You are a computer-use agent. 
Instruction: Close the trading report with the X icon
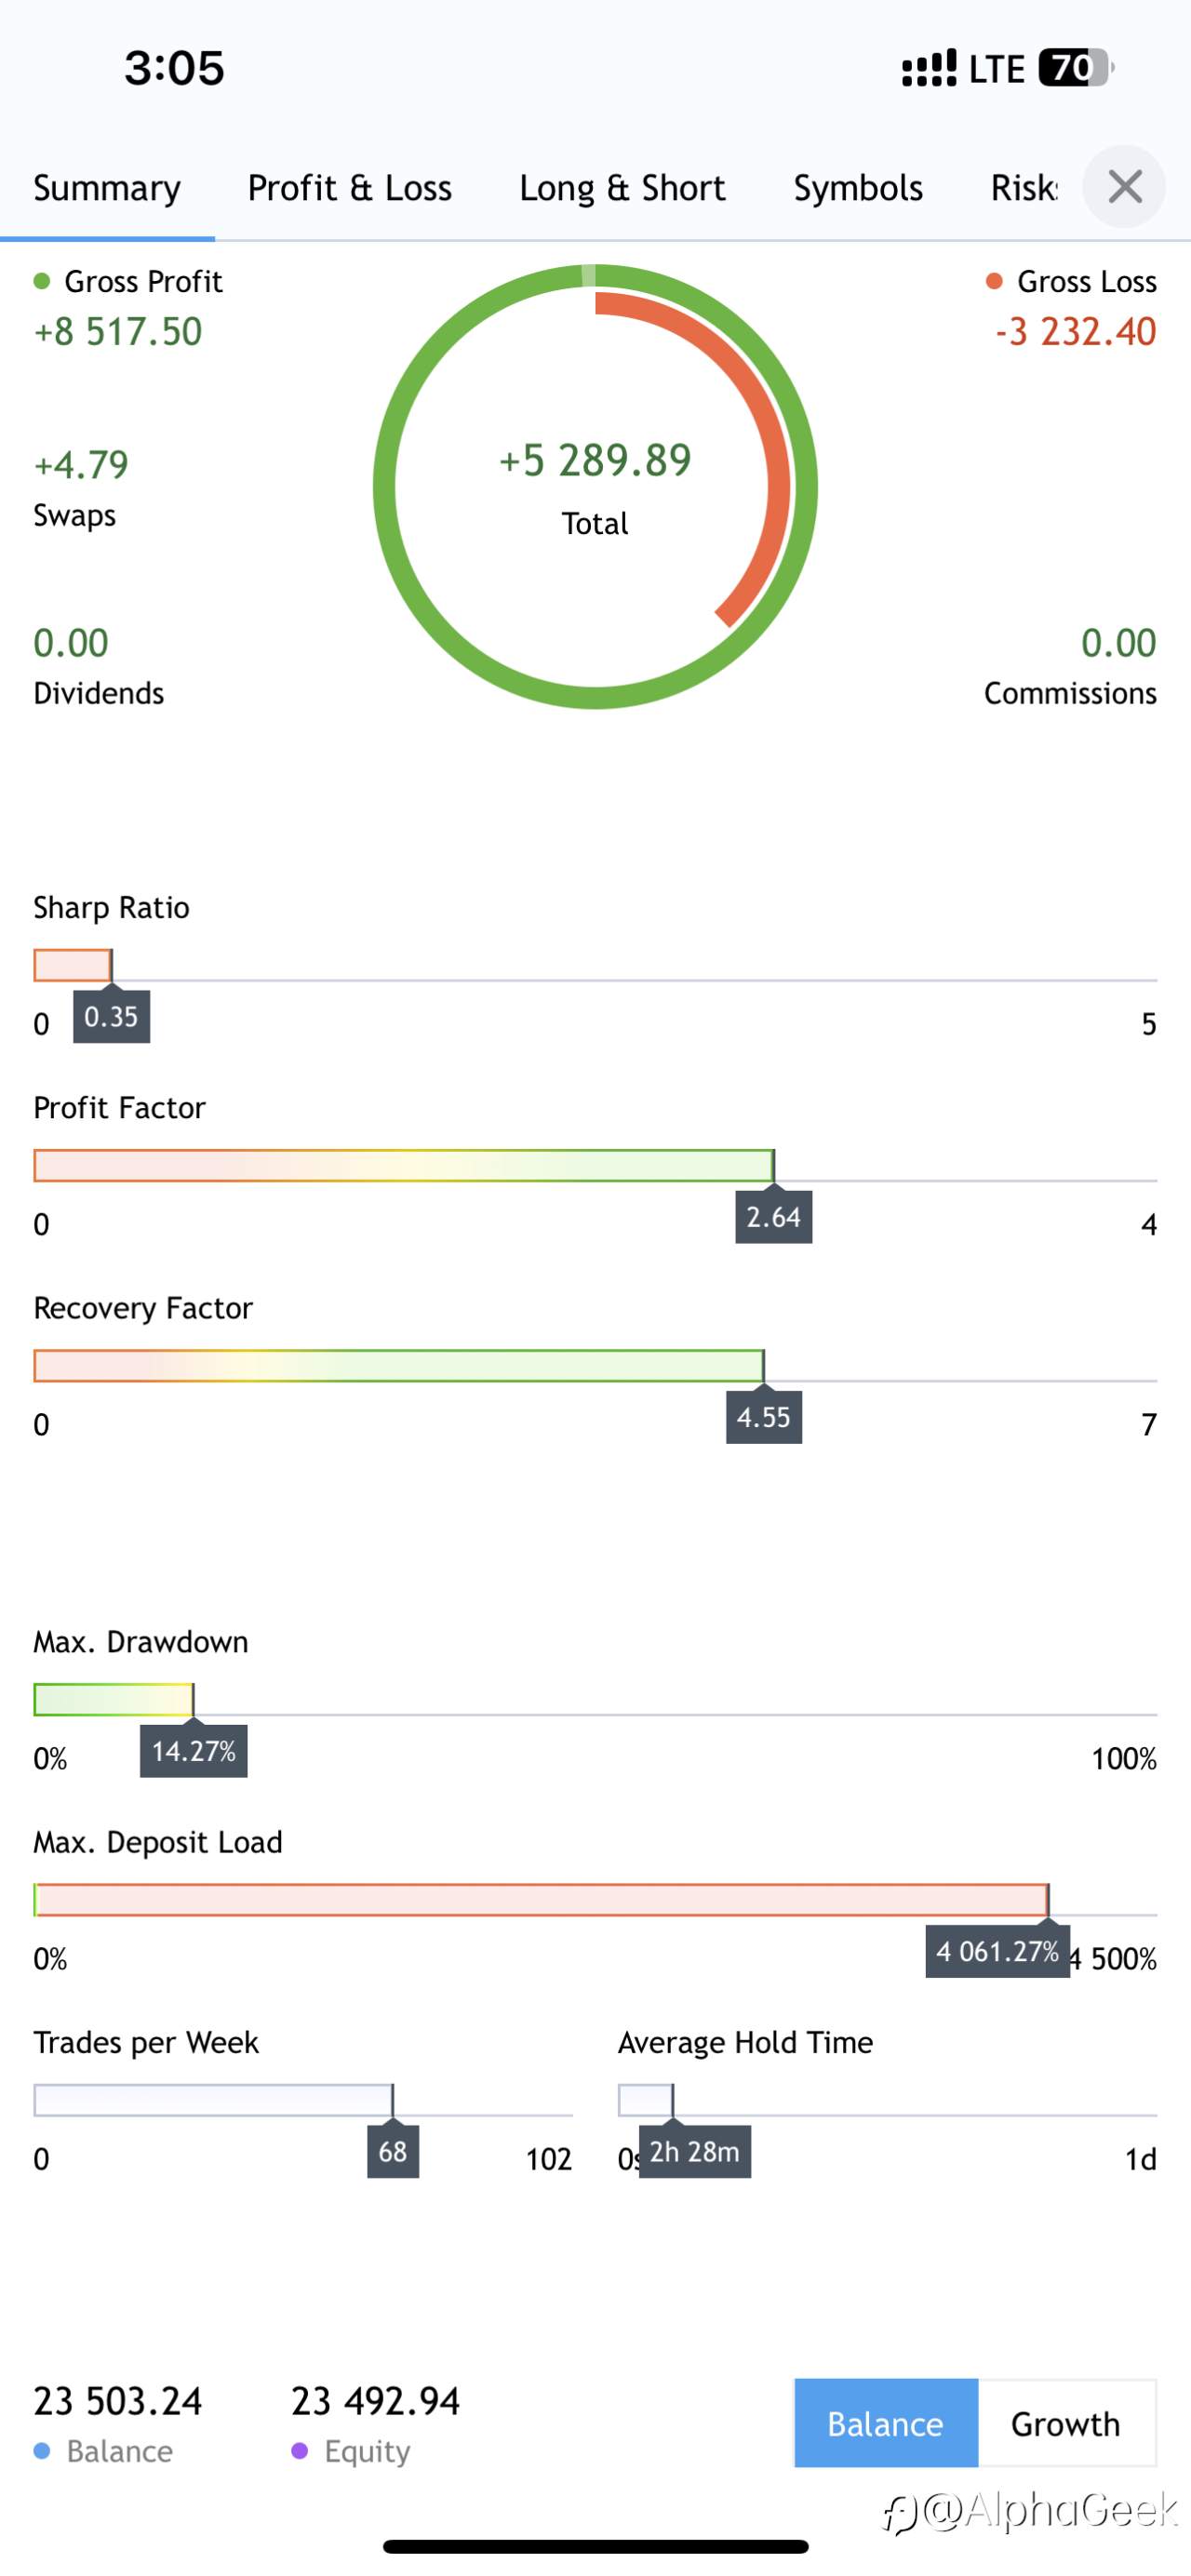tap(1124, 187)
